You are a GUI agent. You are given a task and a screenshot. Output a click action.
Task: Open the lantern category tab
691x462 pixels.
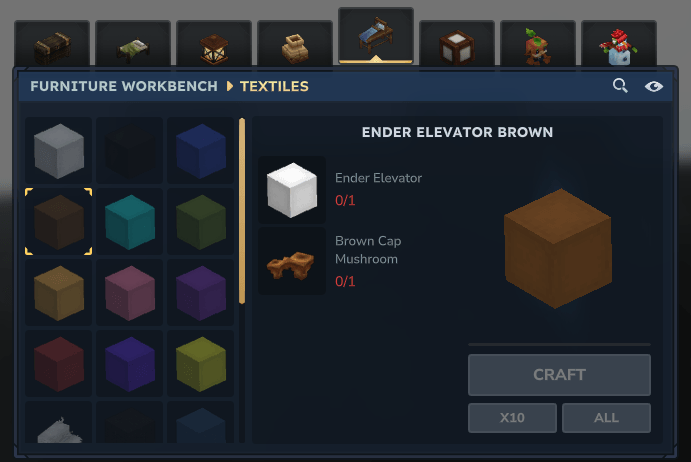pos(214,44)
